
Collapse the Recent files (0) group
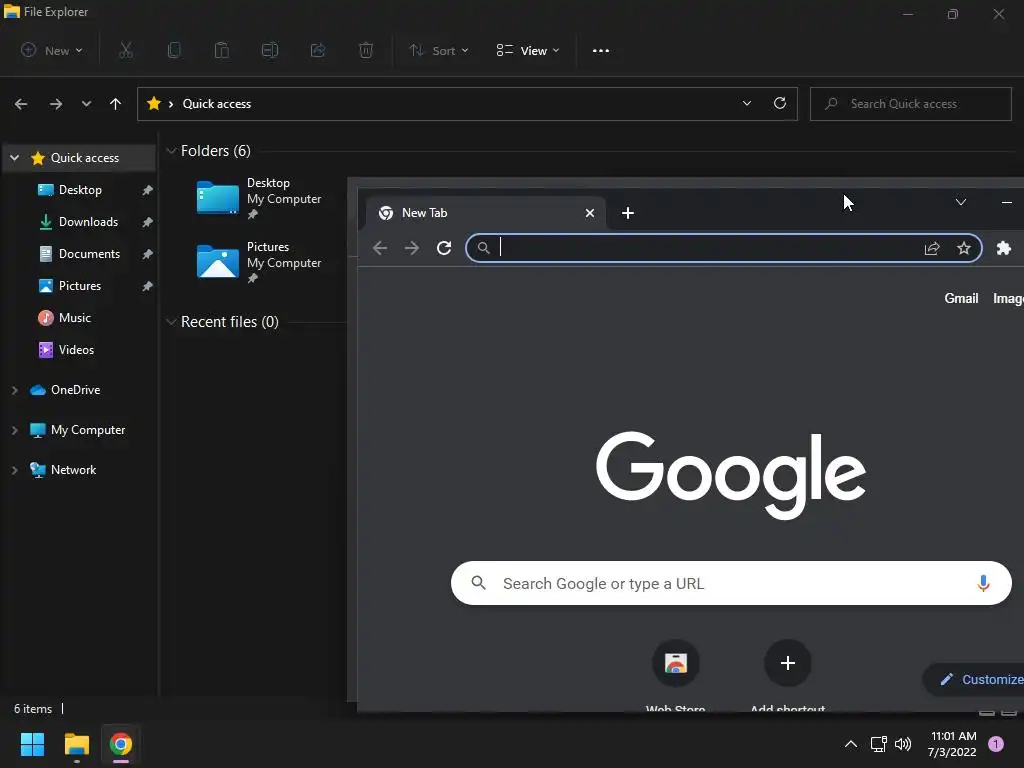(x=171, y=322)
